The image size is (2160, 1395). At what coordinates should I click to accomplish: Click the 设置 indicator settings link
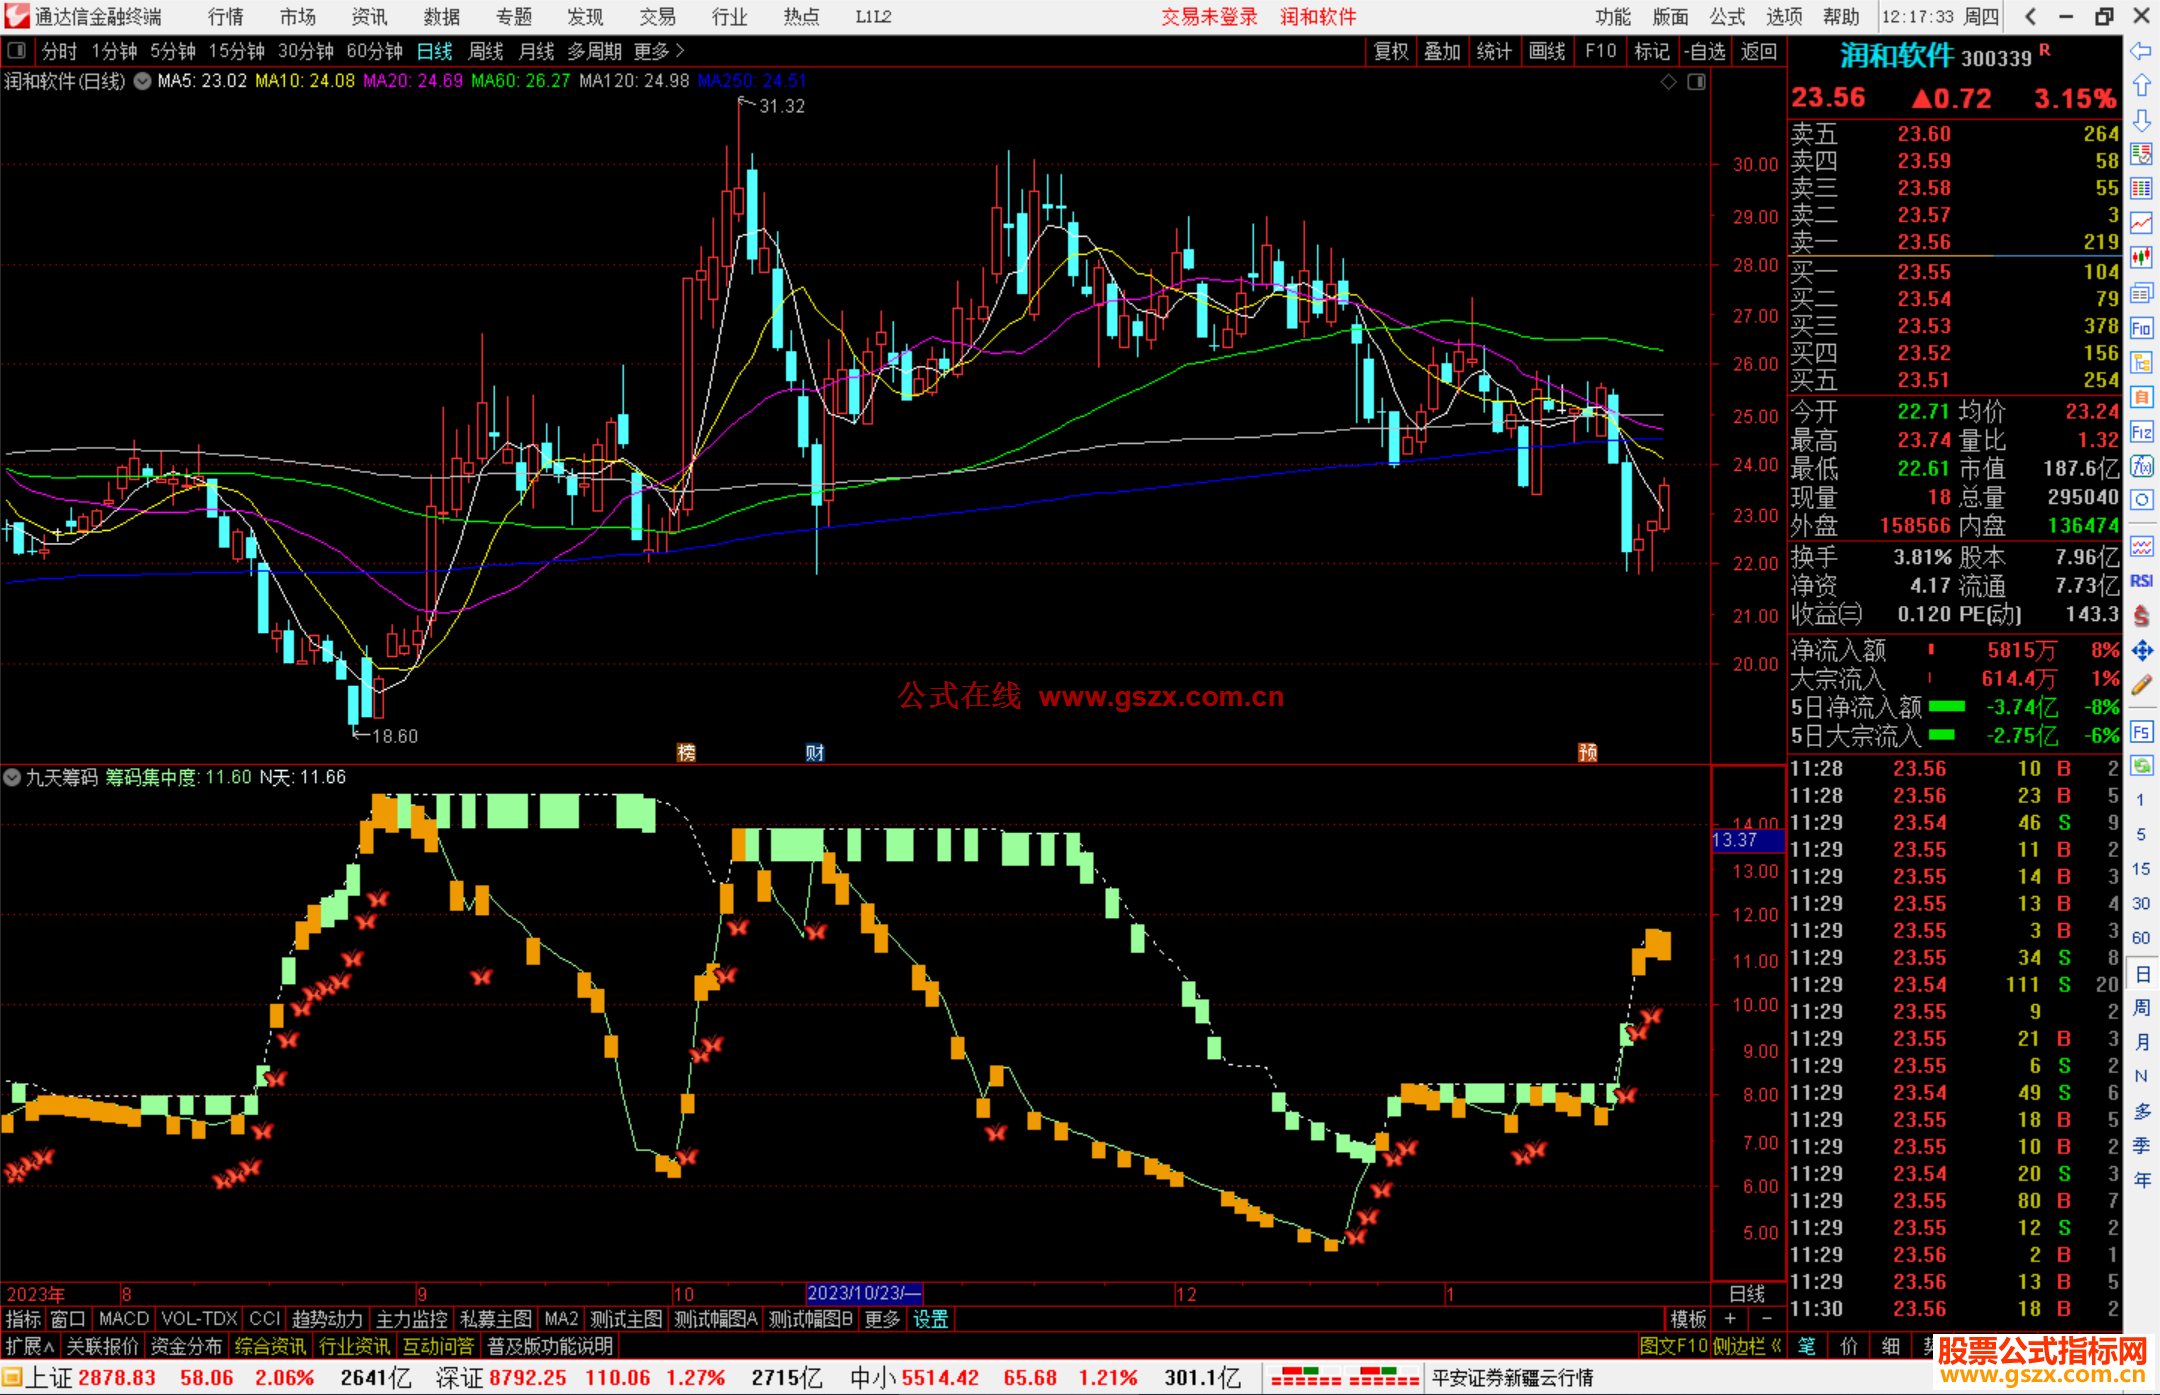click(x=930, y=1319)
